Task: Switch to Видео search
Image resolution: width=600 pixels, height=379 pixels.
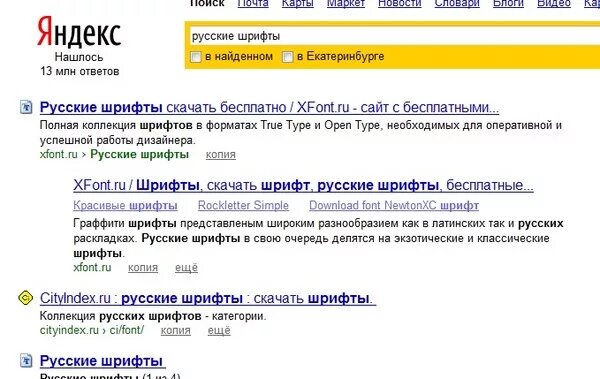Action: coord(554,3)
